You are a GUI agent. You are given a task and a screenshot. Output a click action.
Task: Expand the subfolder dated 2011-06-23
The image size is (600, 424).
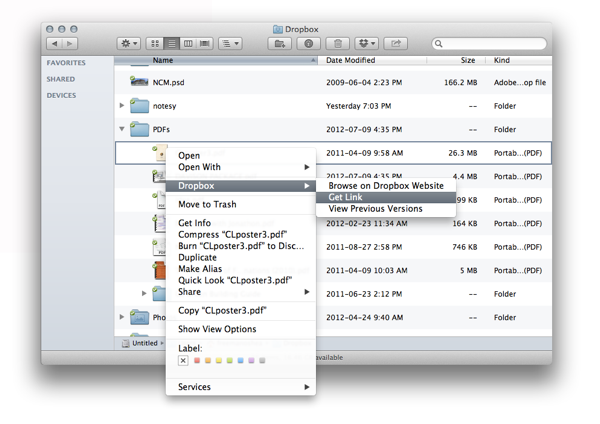[144, 293]
